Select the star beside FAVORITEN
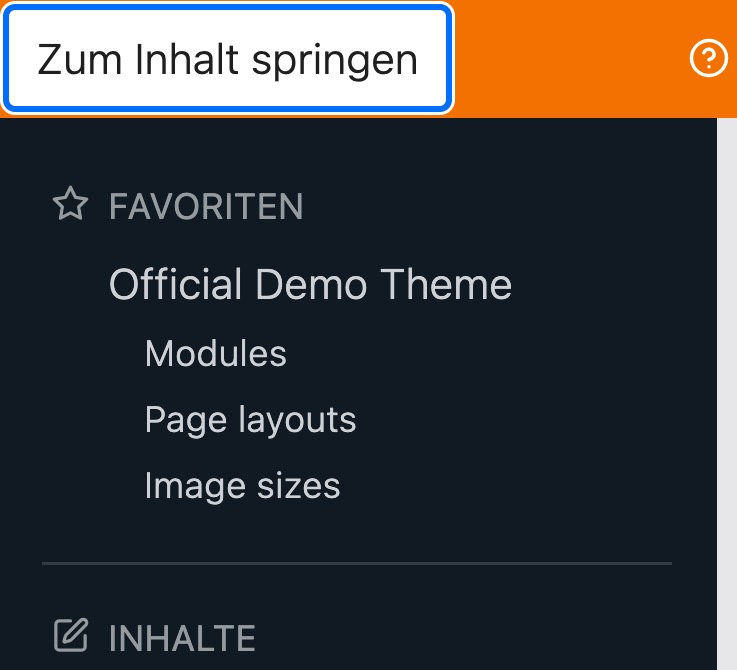This screenshot has width=737, height=670. tap(70, 206)
